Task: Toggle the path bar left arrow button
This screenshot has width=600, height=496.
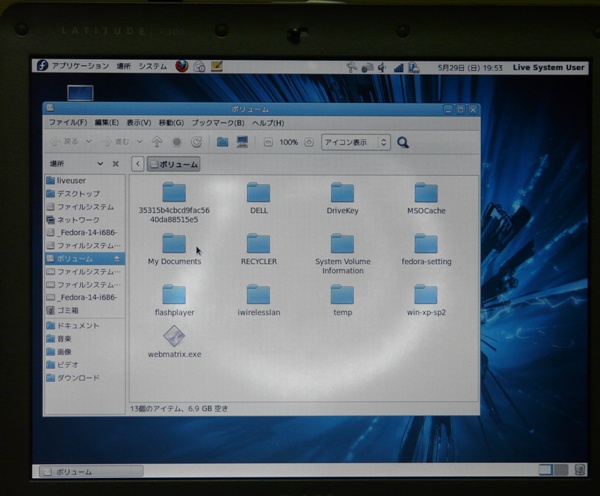Action: [x=138, y=164]
